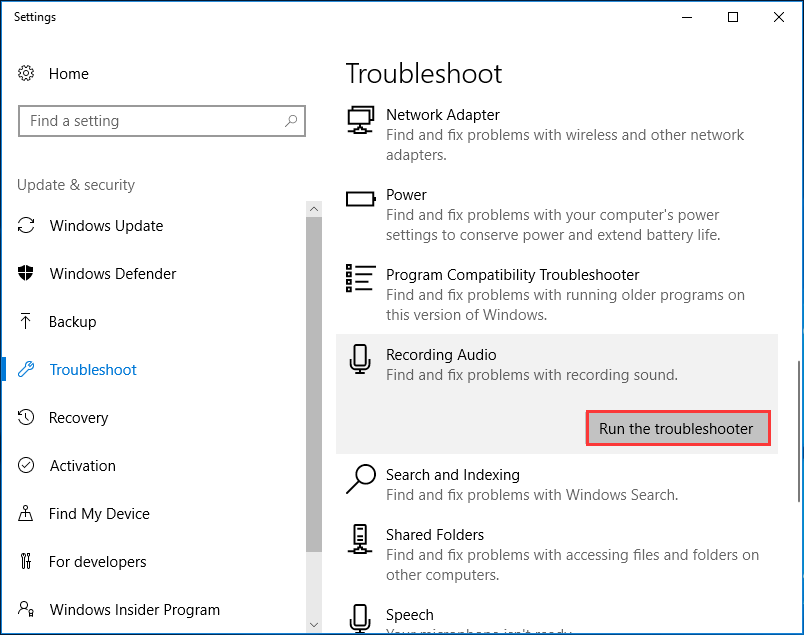This screenshot has height=635, width=804.
Task: Switch to the Activation section
Action: [x=80, y=465]
